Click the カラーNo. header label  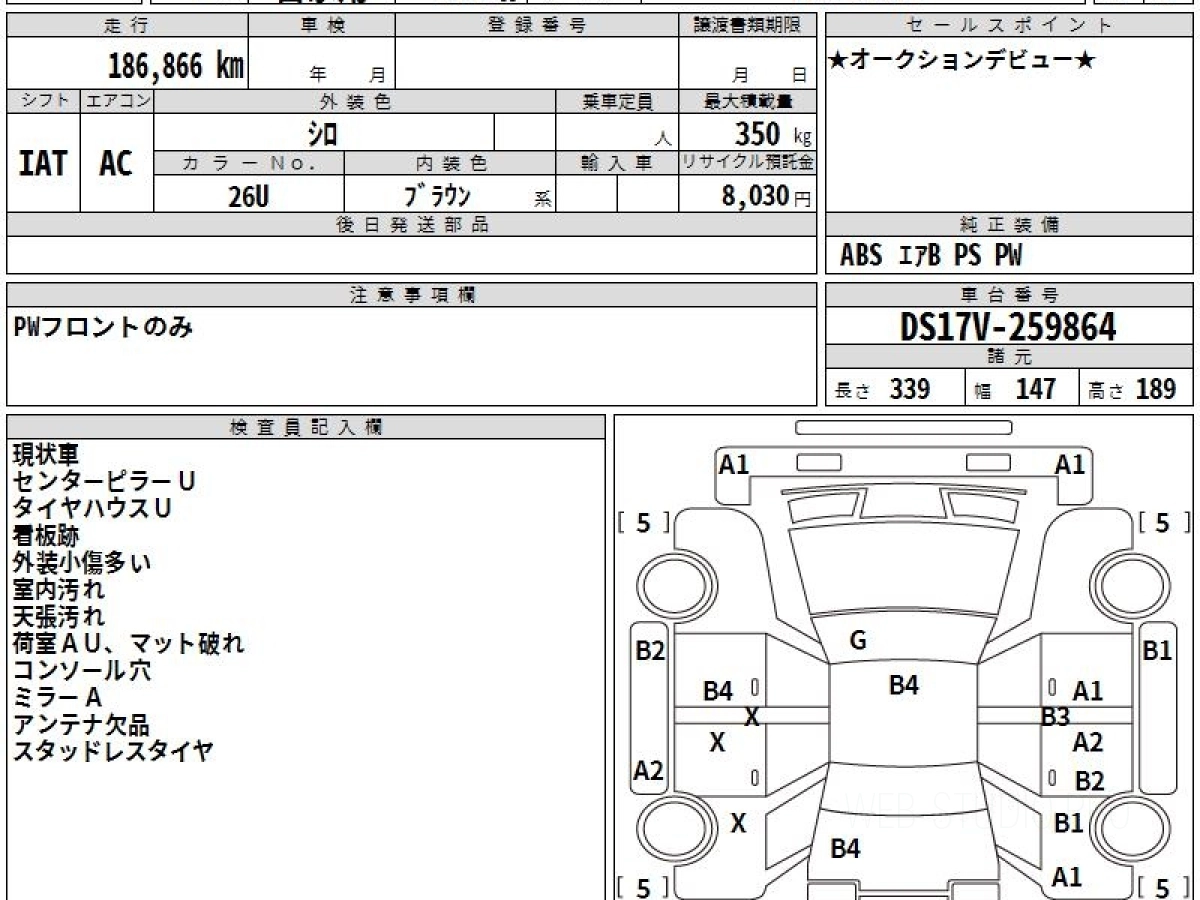pyautogui.click(x=249, y=163)
